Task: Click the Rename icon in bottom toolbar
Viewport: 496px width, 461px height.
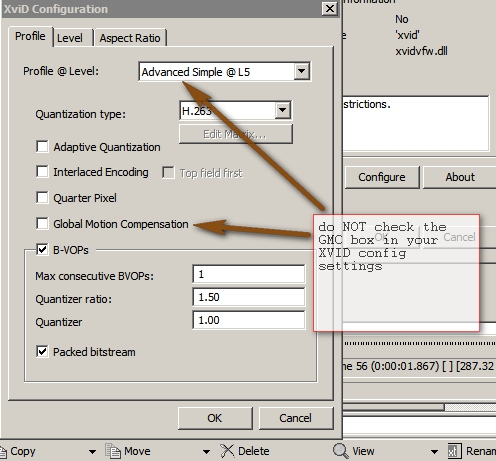Action: [x=454, y=451]
